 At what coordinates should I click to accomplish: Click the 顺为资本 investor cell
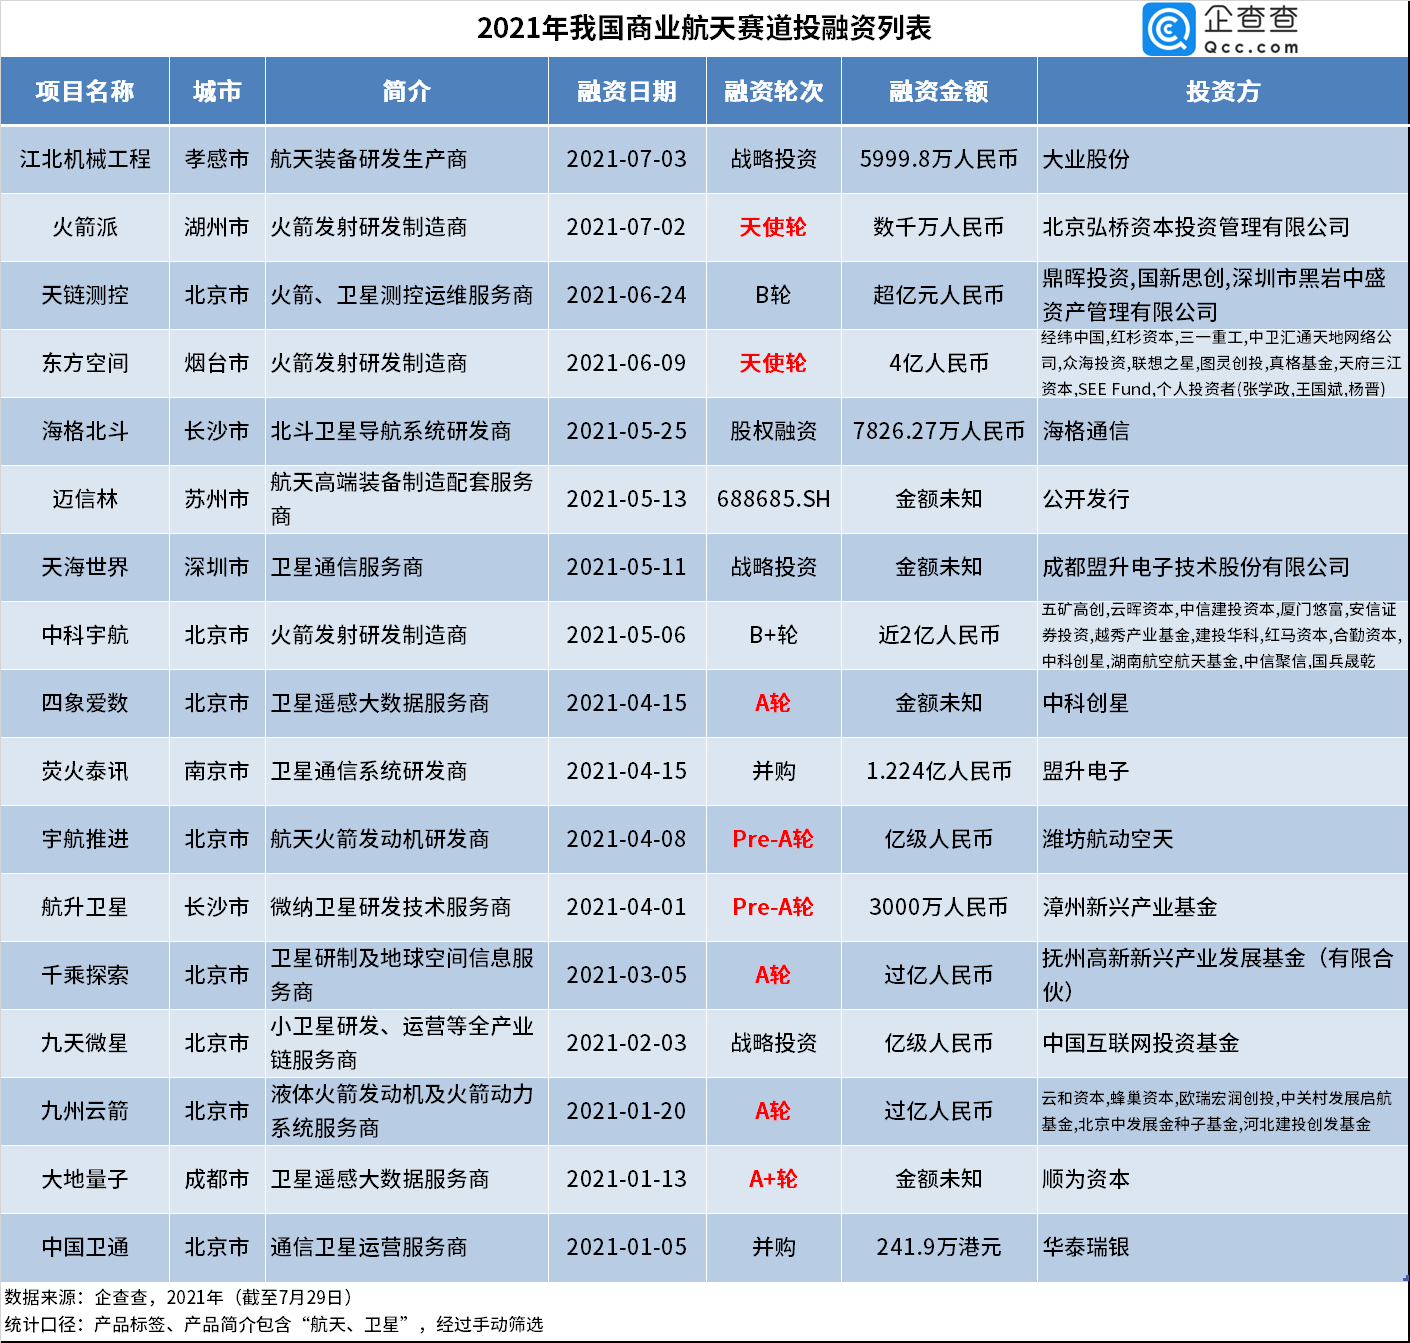(x=1223, y=1179)
